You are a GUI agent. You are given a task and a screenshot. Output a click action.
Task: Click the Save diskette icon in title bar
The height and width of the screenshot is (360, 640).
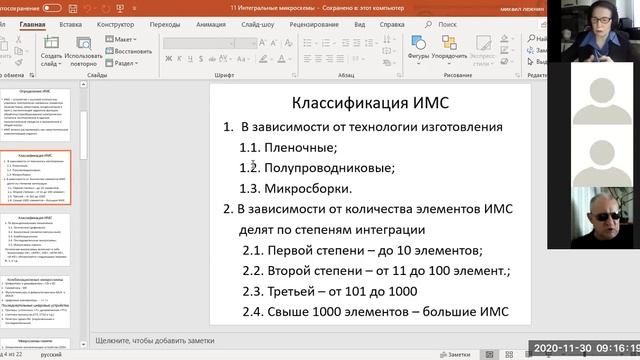(x=73, y=8)
